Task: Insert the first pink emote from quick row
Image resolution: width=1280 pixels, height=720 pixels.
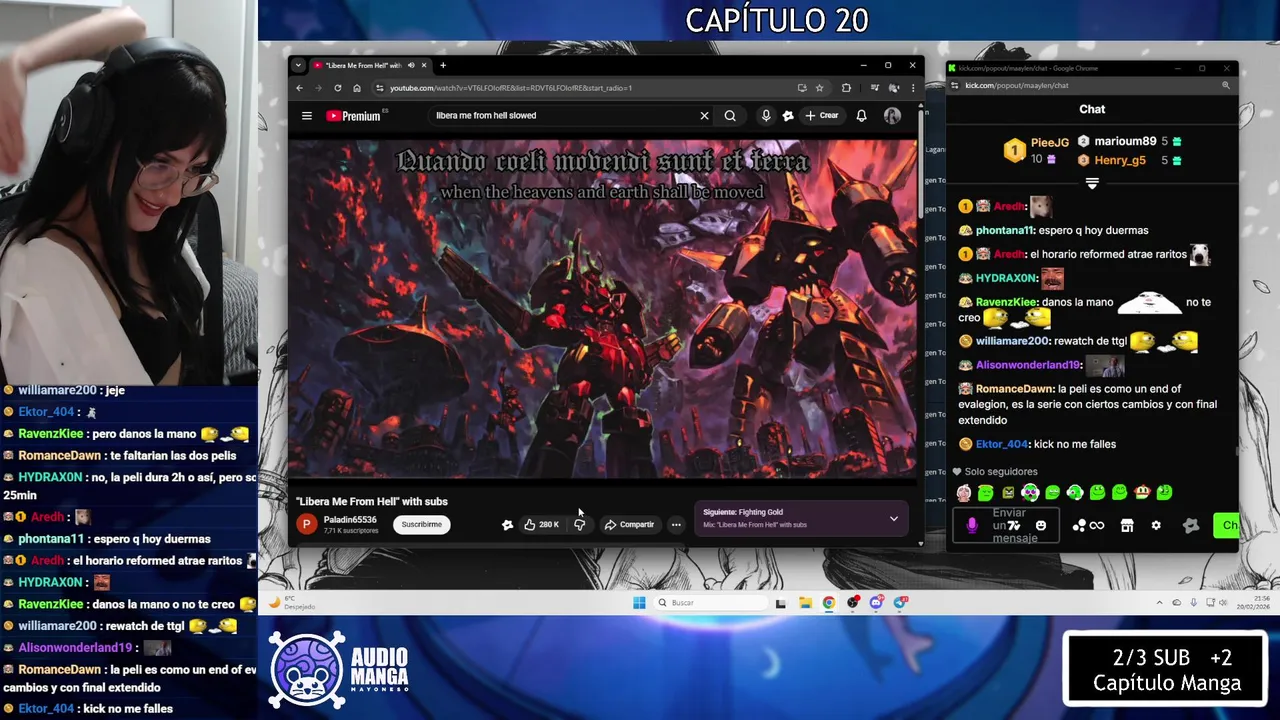Action: (964, 493)
